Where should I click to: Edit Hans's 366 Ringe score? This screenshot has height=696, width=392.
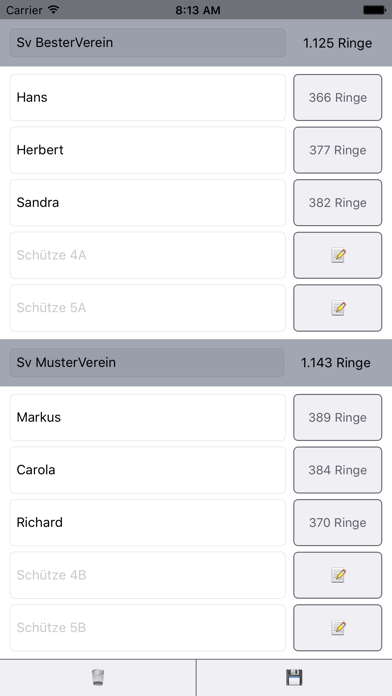pos(338,97)
